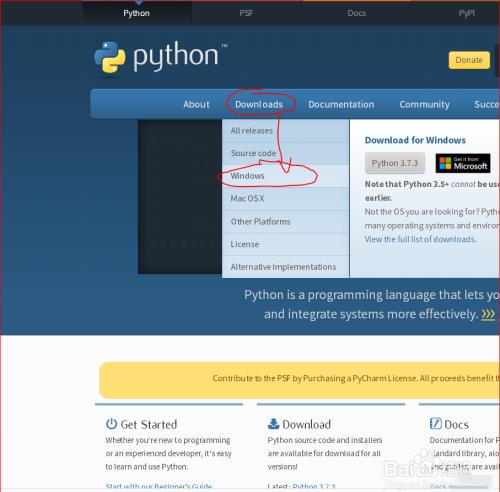The image size is (500, 492).
Task: Open View the full list of downloads link
Action: pyautogui.click(x=420, y=239)
